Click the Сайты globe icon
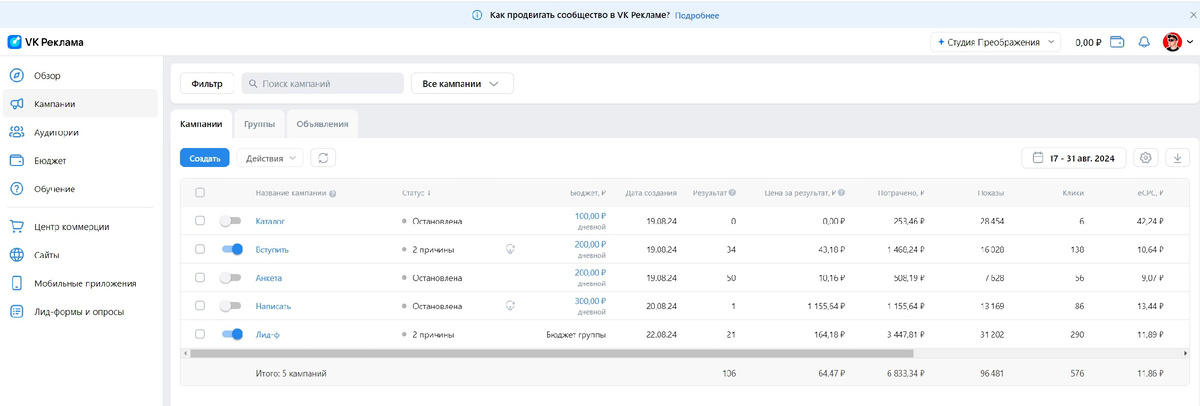 (x=16, y=255)
